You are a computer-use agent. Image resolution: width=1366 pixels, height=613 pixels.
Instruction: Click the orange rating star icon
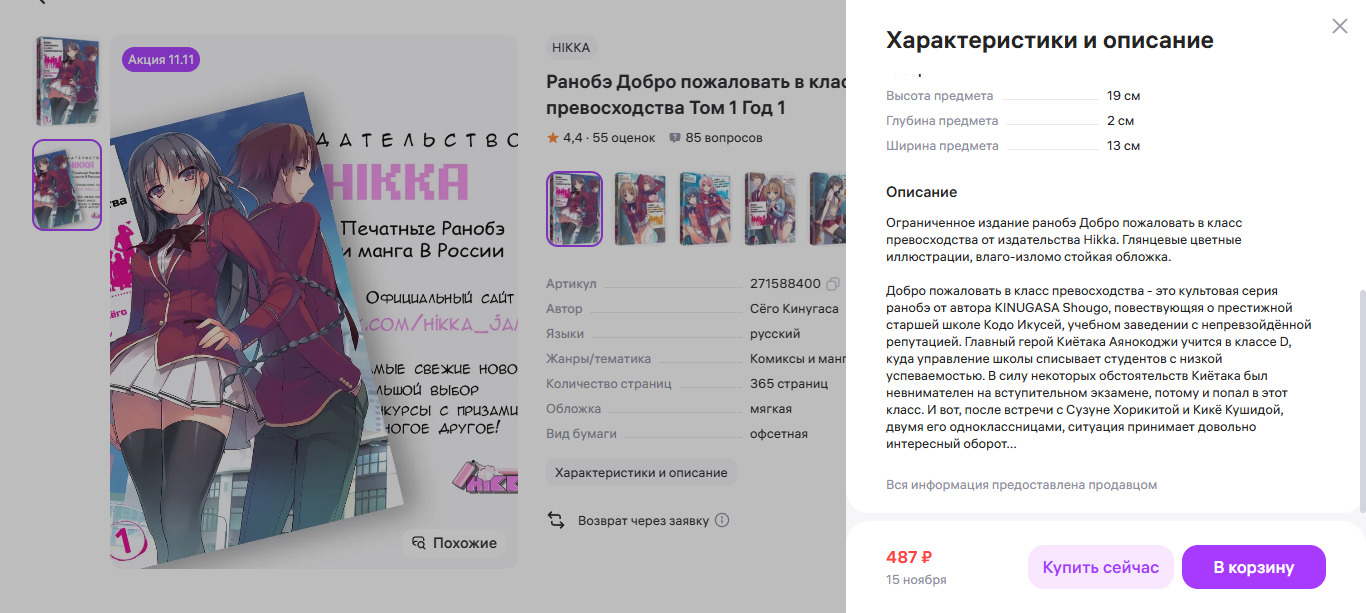[553, 137]
